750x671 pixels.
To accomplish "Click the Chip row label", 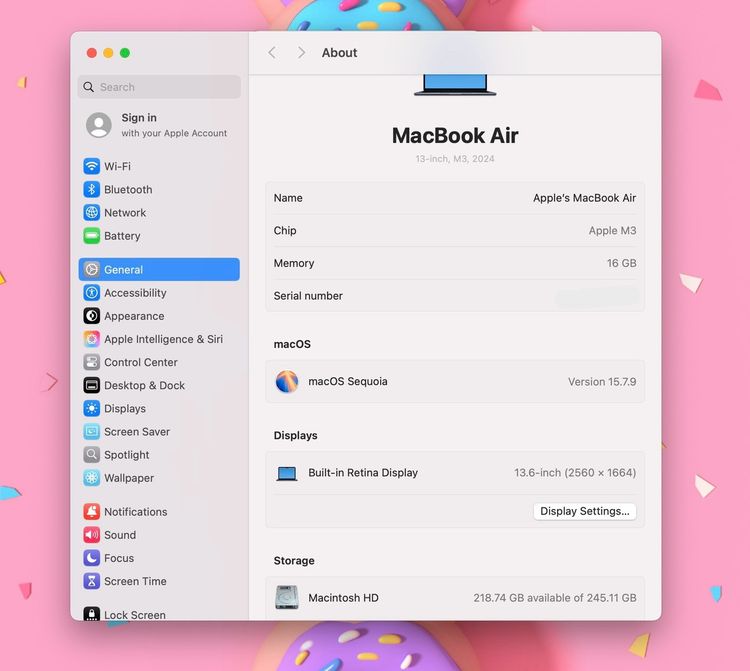I will pyautogui.click(x=285, y=231).
